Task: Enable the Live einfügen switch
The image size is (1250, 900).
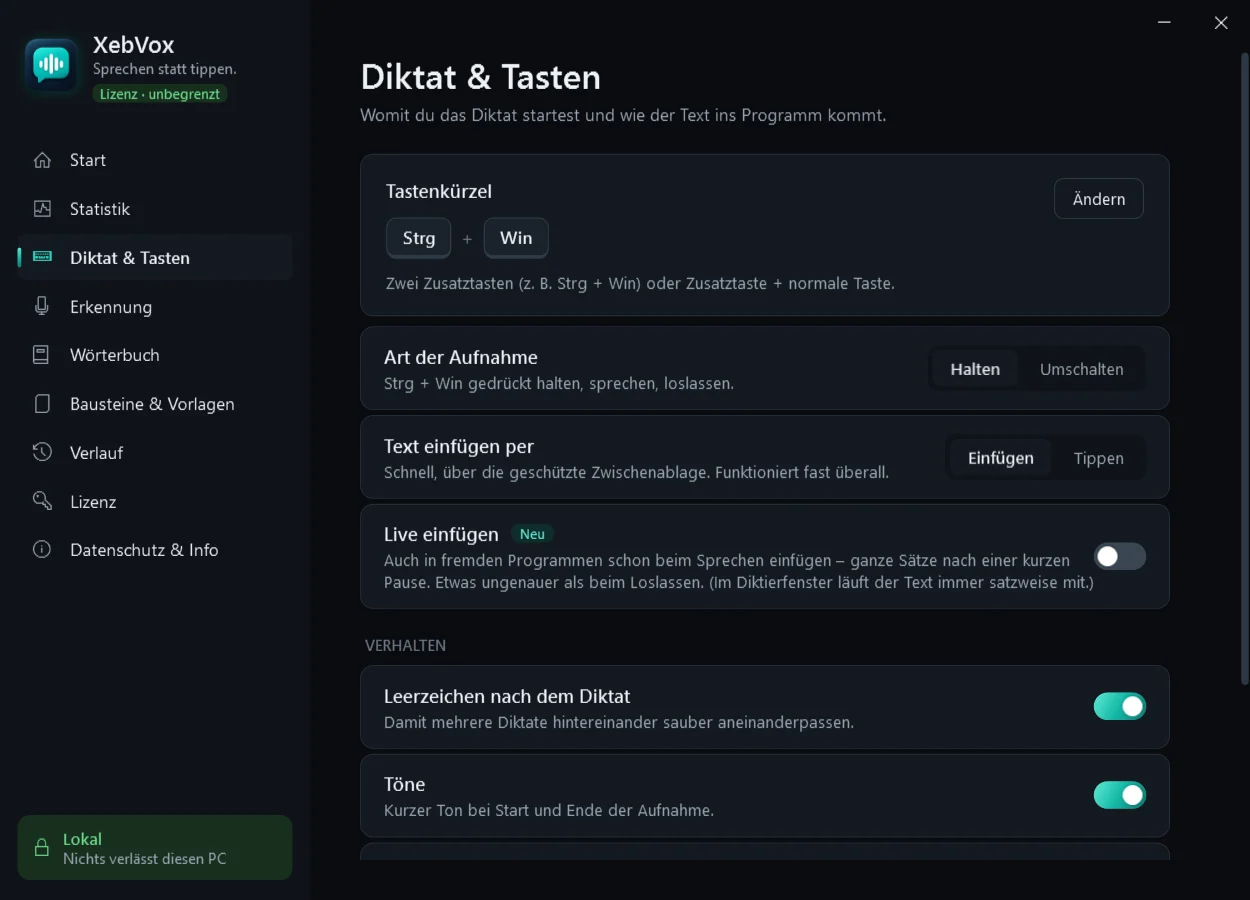Action: point(1120,557)
